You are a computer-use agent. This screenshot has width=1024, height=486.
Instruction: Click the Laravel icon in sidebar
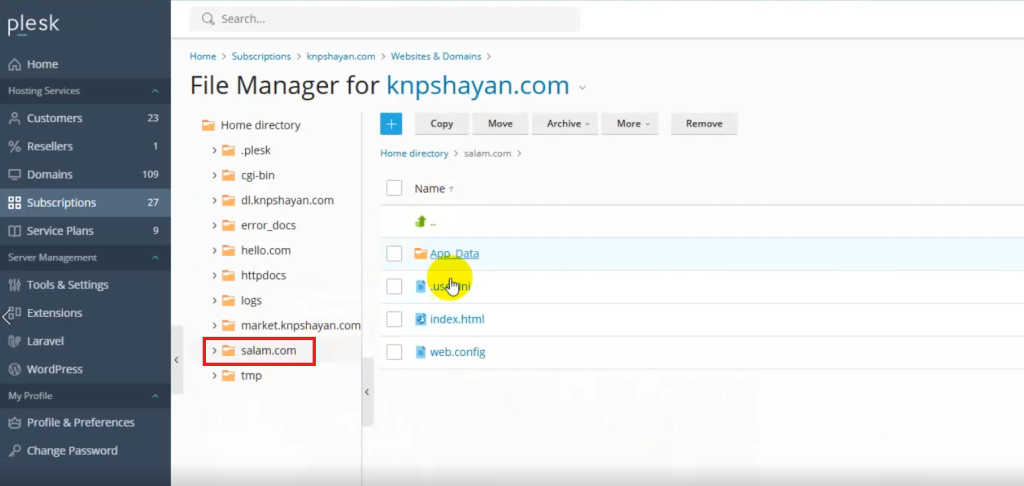click(14, 341)
